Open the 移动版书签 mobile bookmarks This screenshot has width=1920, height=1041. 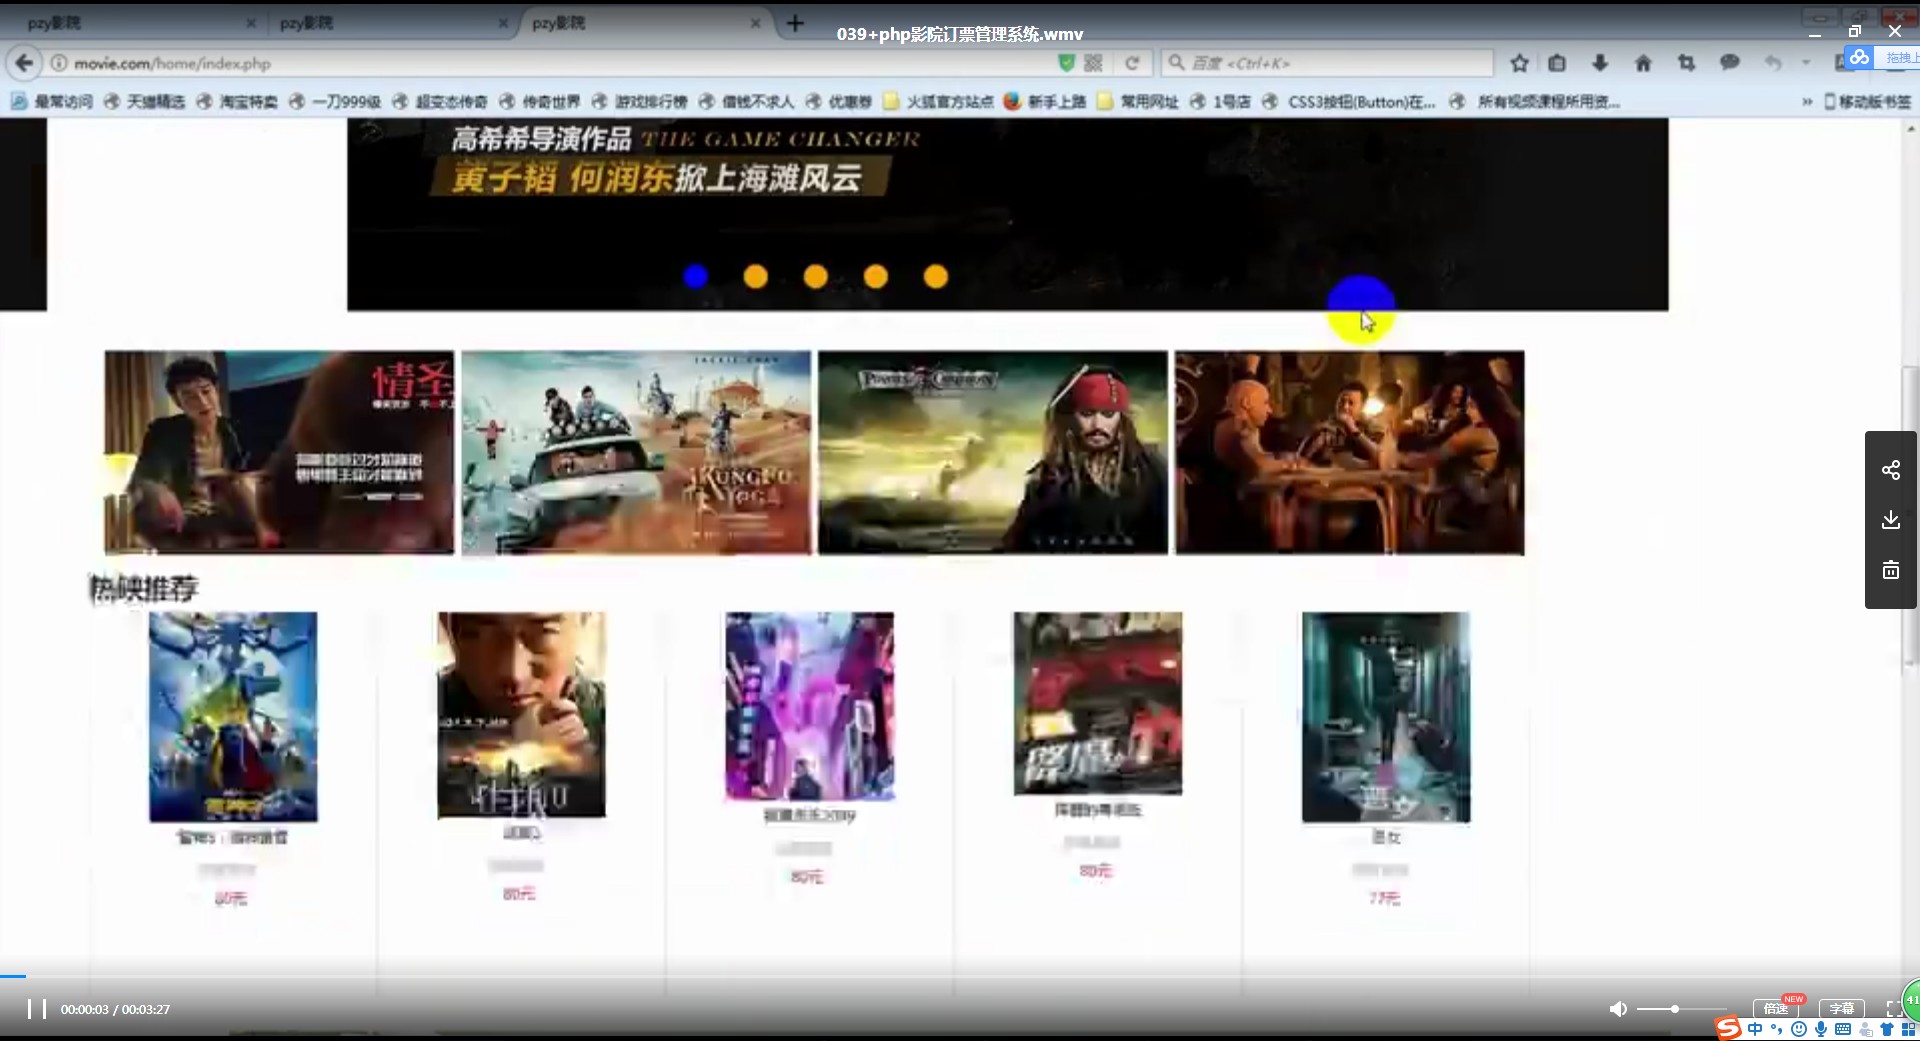pyautogui.click(x=1867, y=101)
